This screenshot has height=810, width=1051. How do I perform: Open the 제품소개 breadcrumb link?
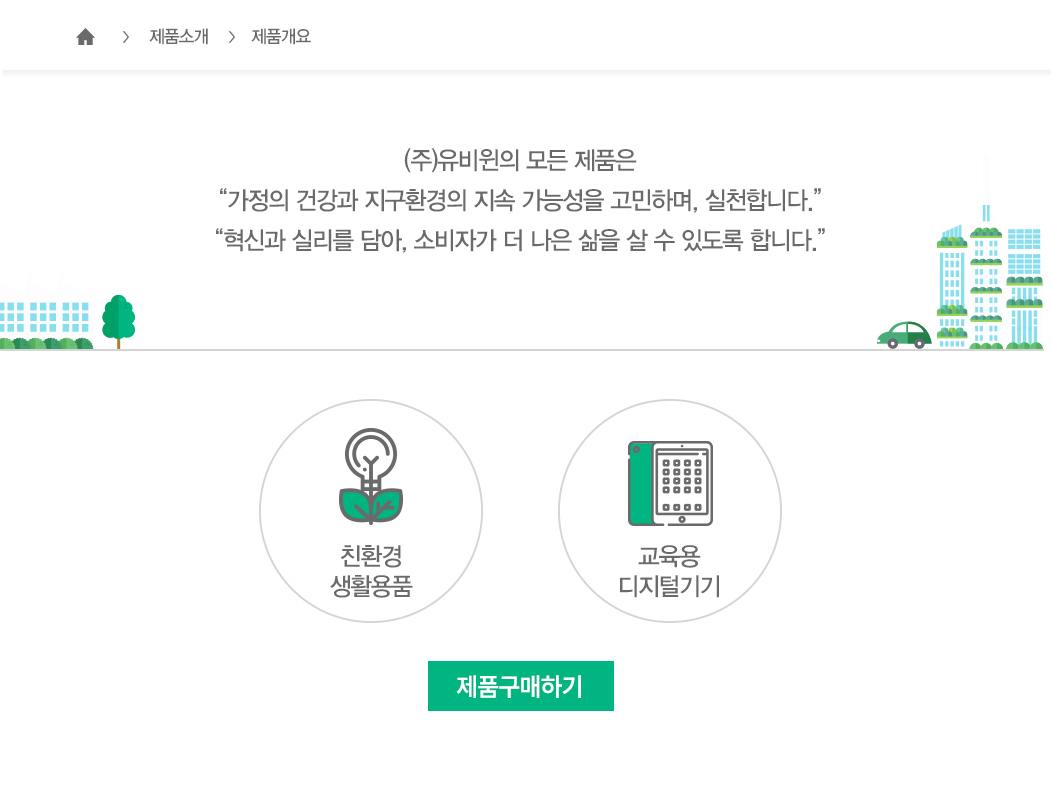179,36
